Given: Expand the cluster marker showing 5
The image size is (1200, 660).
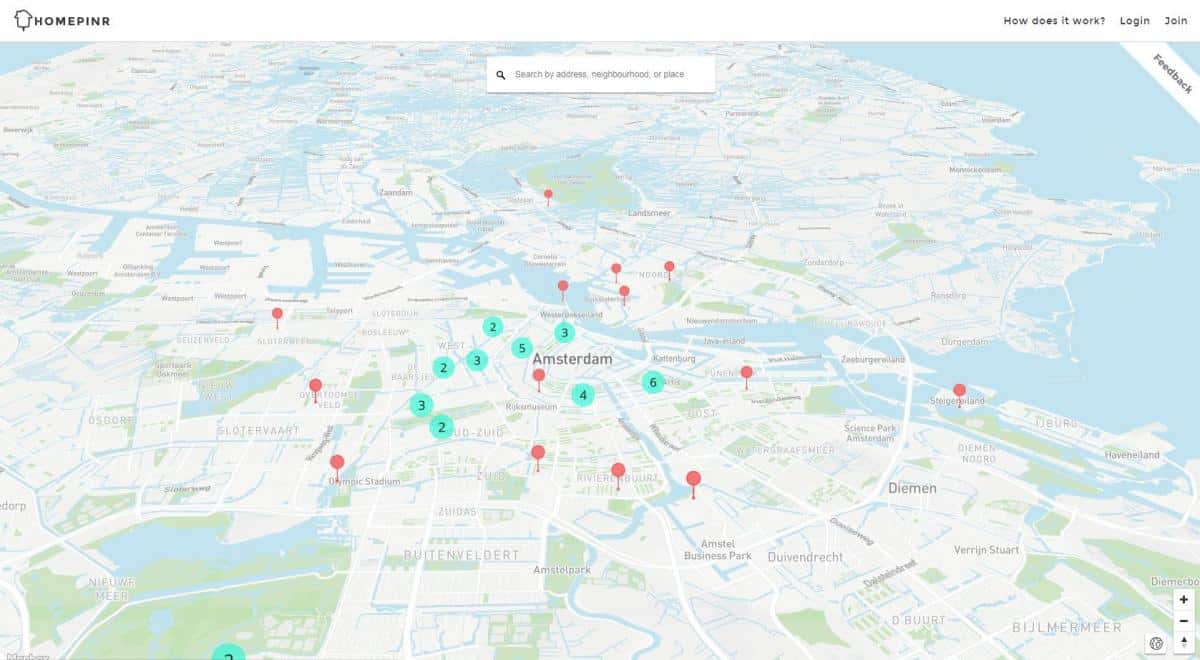Looking at the screenshot, I should point(521,348).
